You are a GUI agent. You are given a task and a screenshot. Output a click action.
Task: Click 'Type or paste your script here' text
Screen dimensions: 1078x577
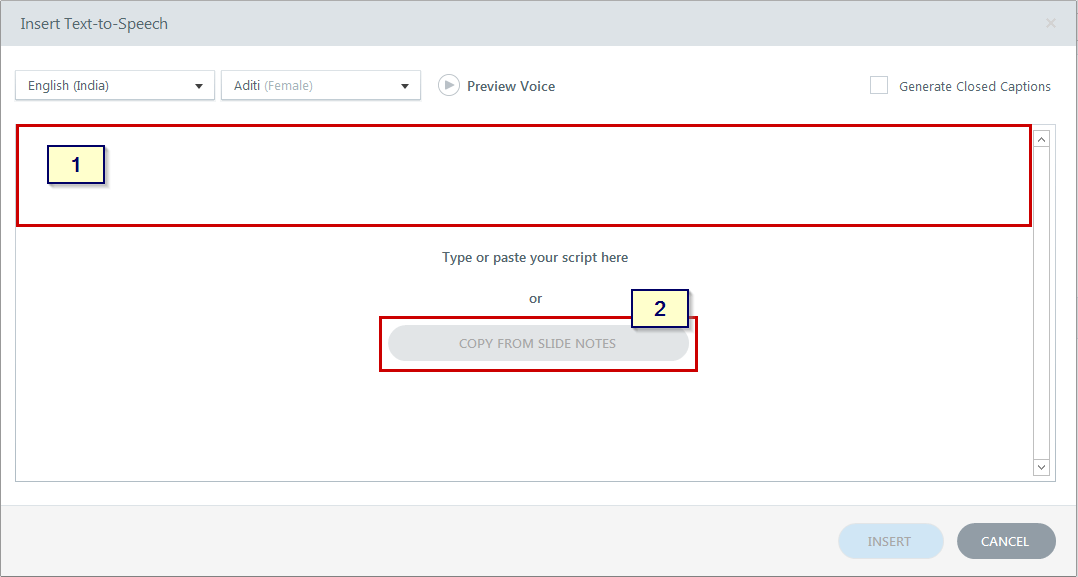(x=535, y=257)
